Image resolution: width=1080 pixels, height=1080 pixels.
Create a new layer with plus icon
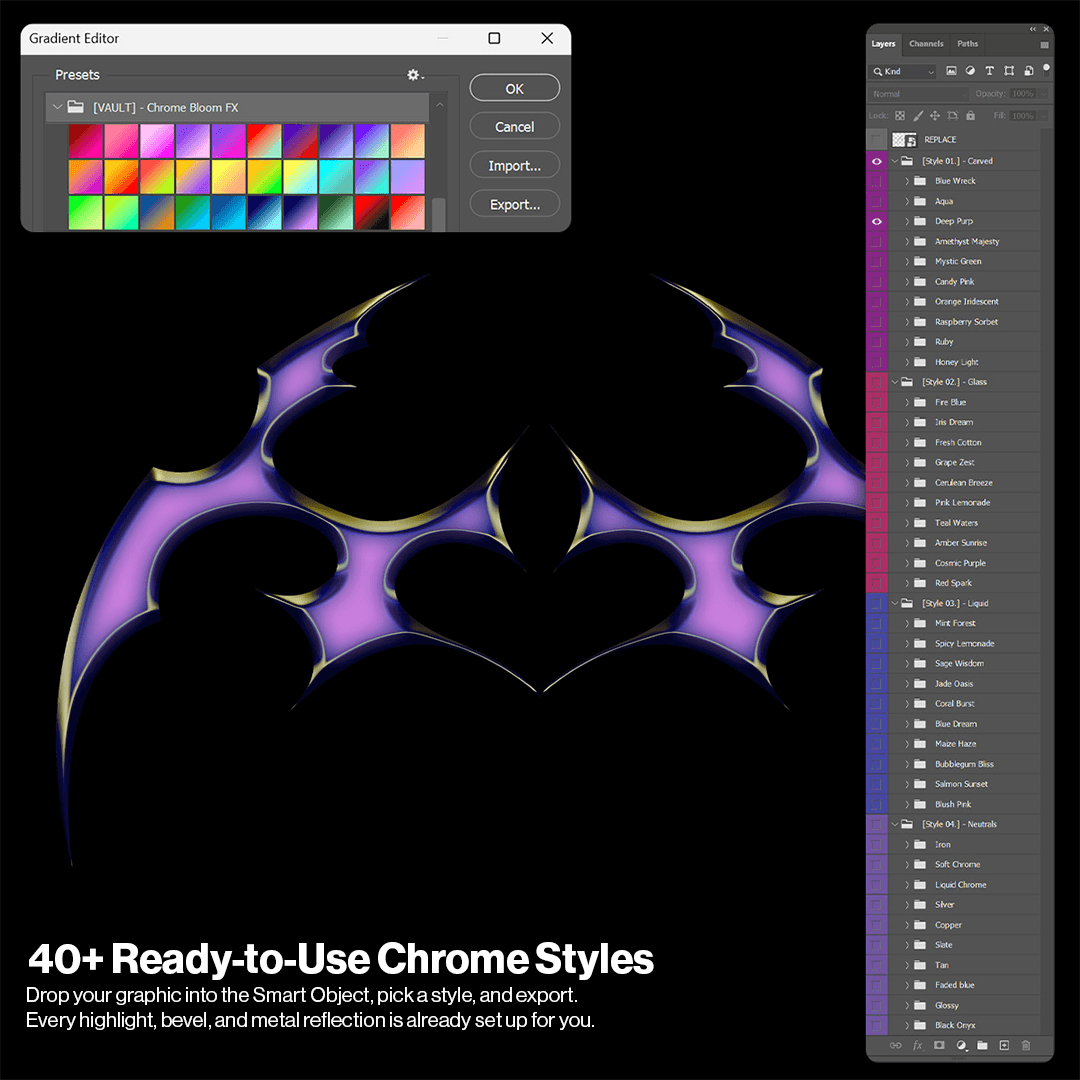point(1004,1045)
